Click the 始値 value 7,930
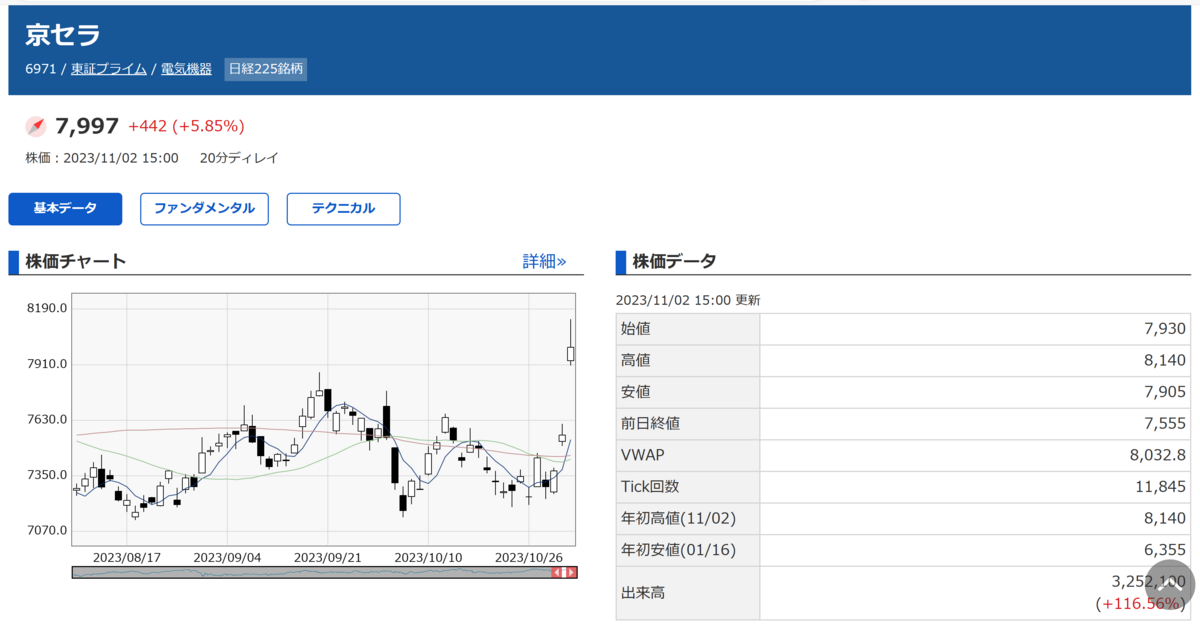Image resolution: width=1200 pixels, height=624 pixels. click(x=1164, y=328)
